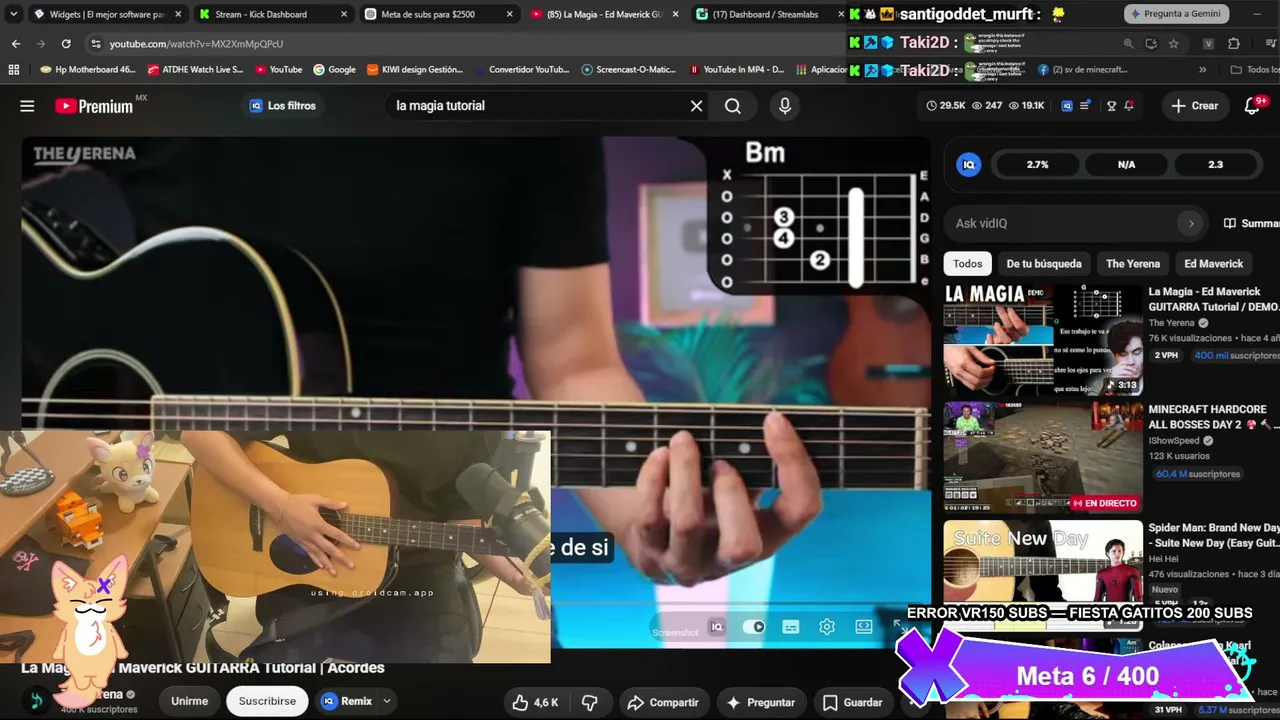Reload the page

pyautogui.click(x=66, y=44)
